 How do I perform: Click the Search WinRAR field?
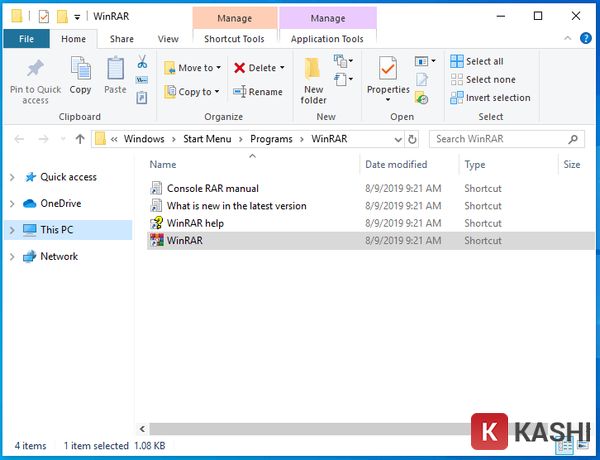click(507, 139)
